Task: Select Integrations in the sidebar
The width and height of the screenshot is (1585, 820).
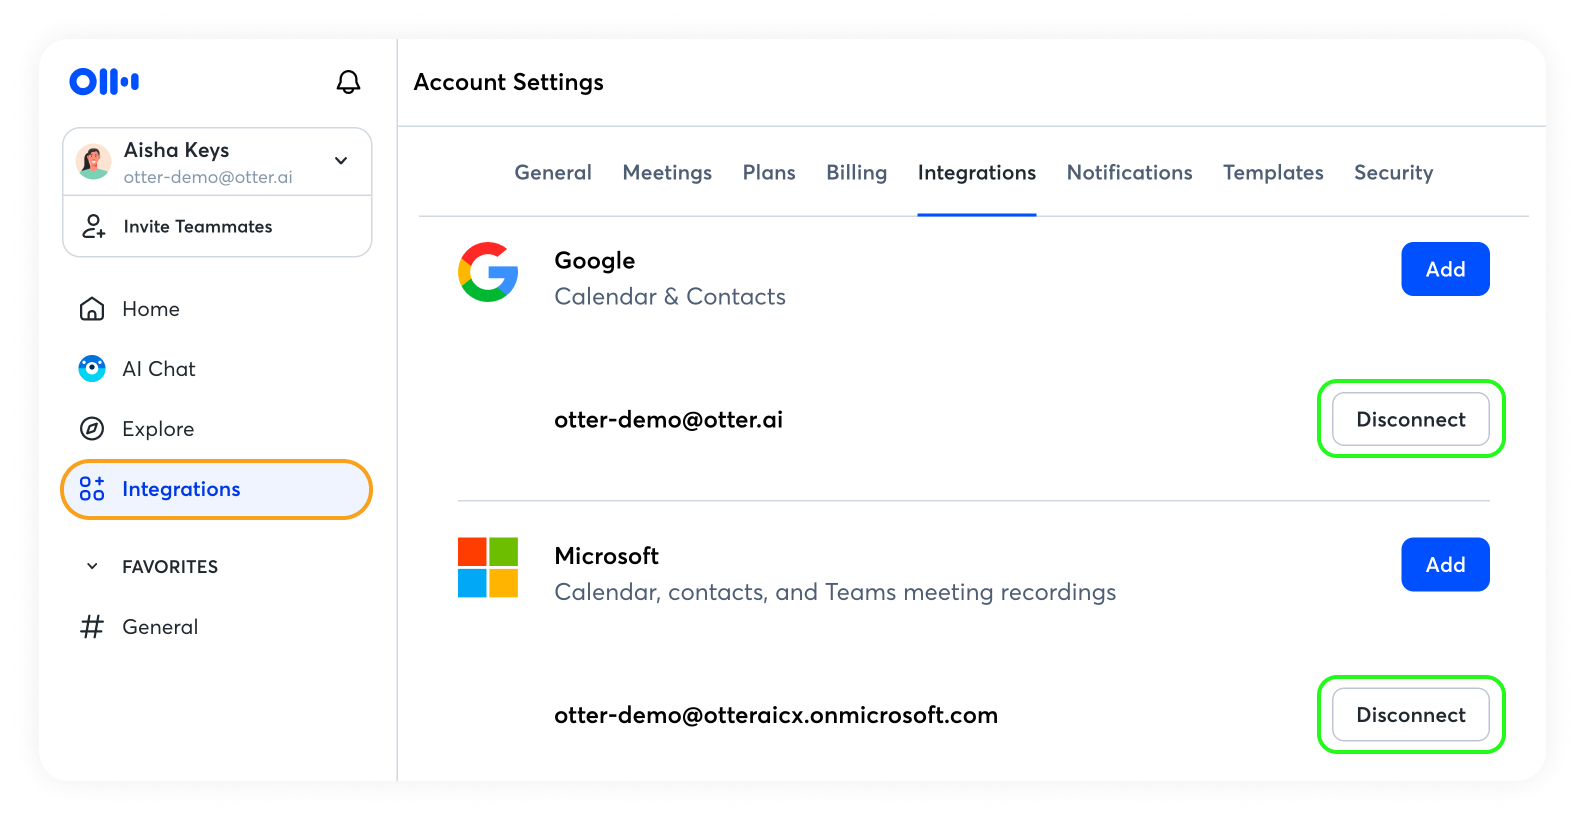Action: 180,489
